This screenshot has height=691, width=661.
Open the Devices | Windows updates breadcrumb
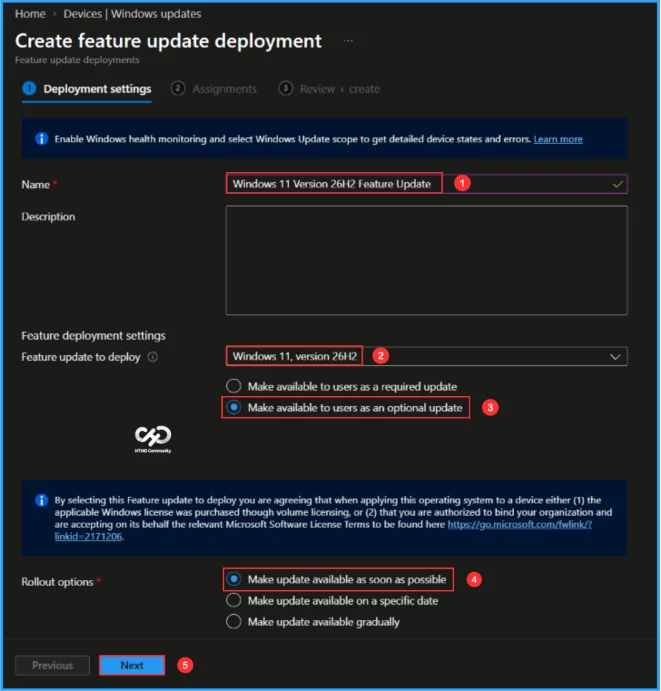[x=132, y=14]
